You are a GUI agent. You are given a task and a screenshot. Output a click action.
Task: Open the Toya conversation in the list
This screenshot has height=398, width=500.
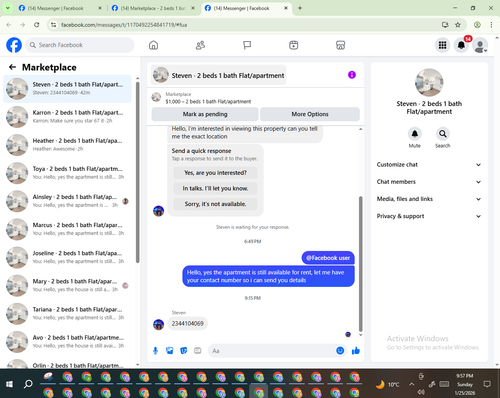[67, 173]
